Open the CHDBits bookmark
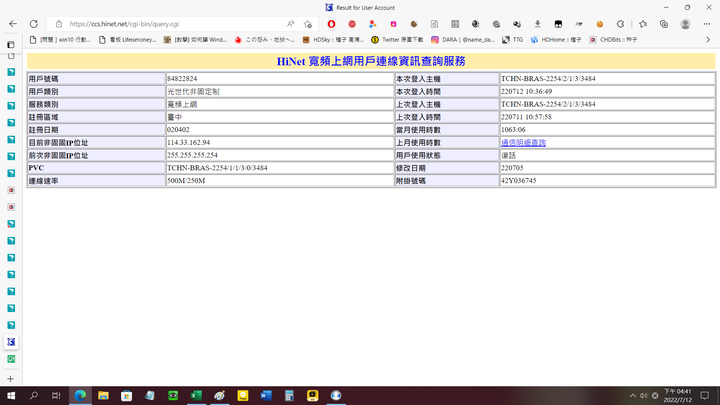 click(x=613, y=40)
